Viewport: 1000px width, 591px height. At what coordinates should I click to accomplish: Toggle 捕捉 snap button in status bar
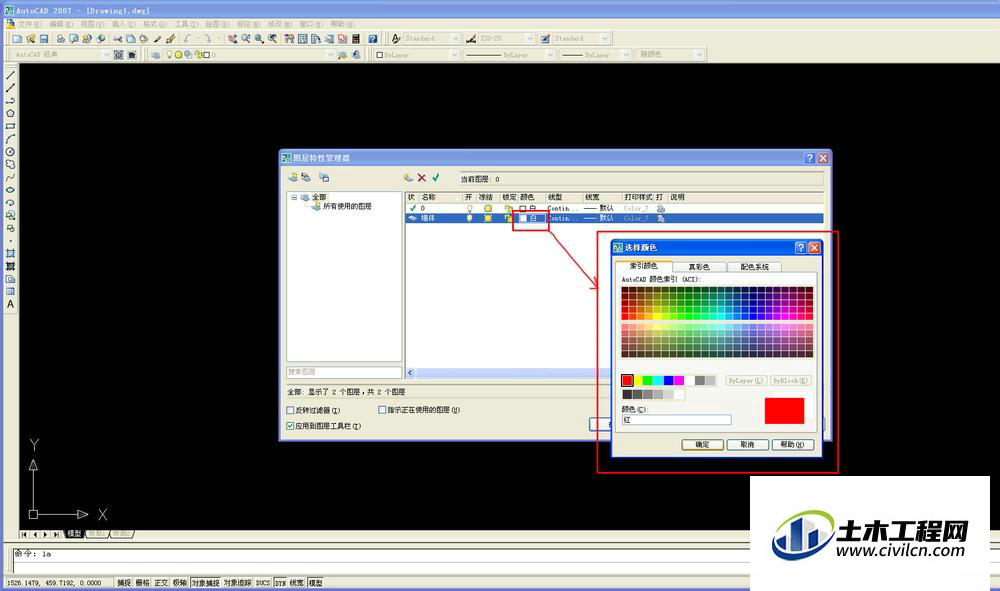click(x=124, y=583)
